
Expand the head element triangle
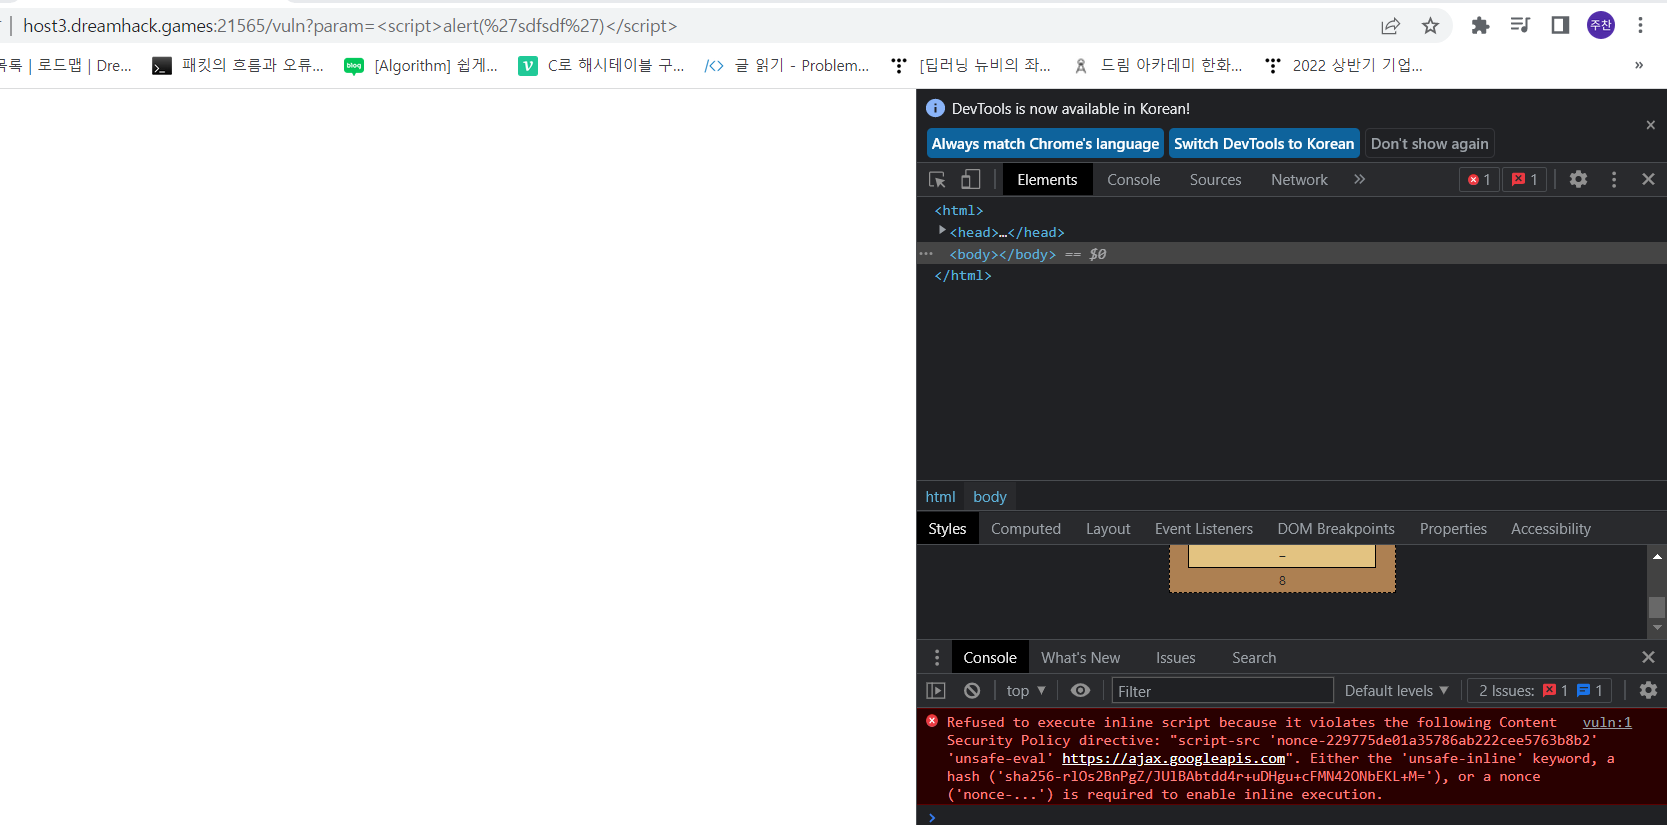[942, 231]
